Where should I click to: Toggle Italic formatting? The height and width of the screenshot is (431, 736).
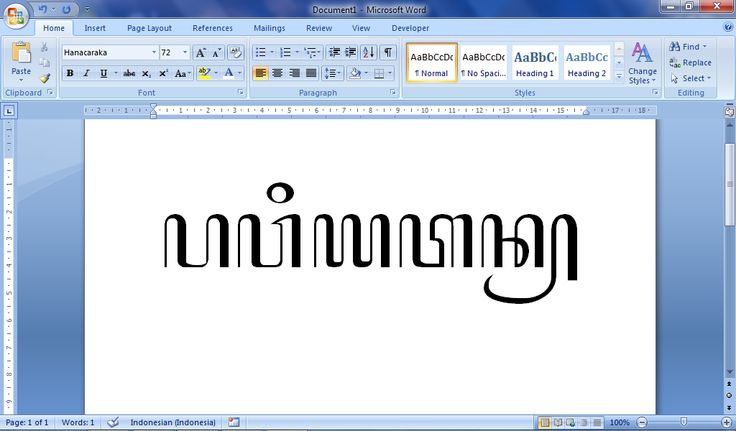(86, 73)
